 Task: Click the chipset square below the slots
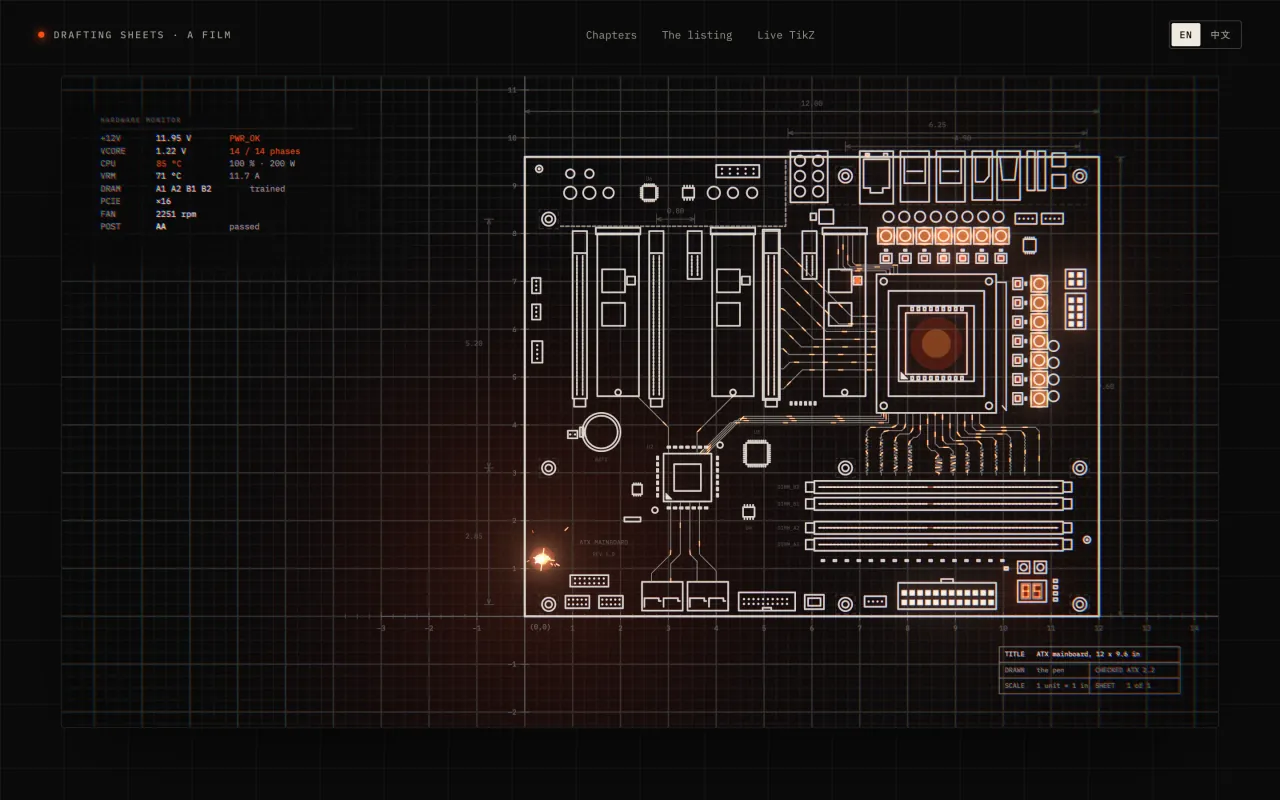click(687, 477)
